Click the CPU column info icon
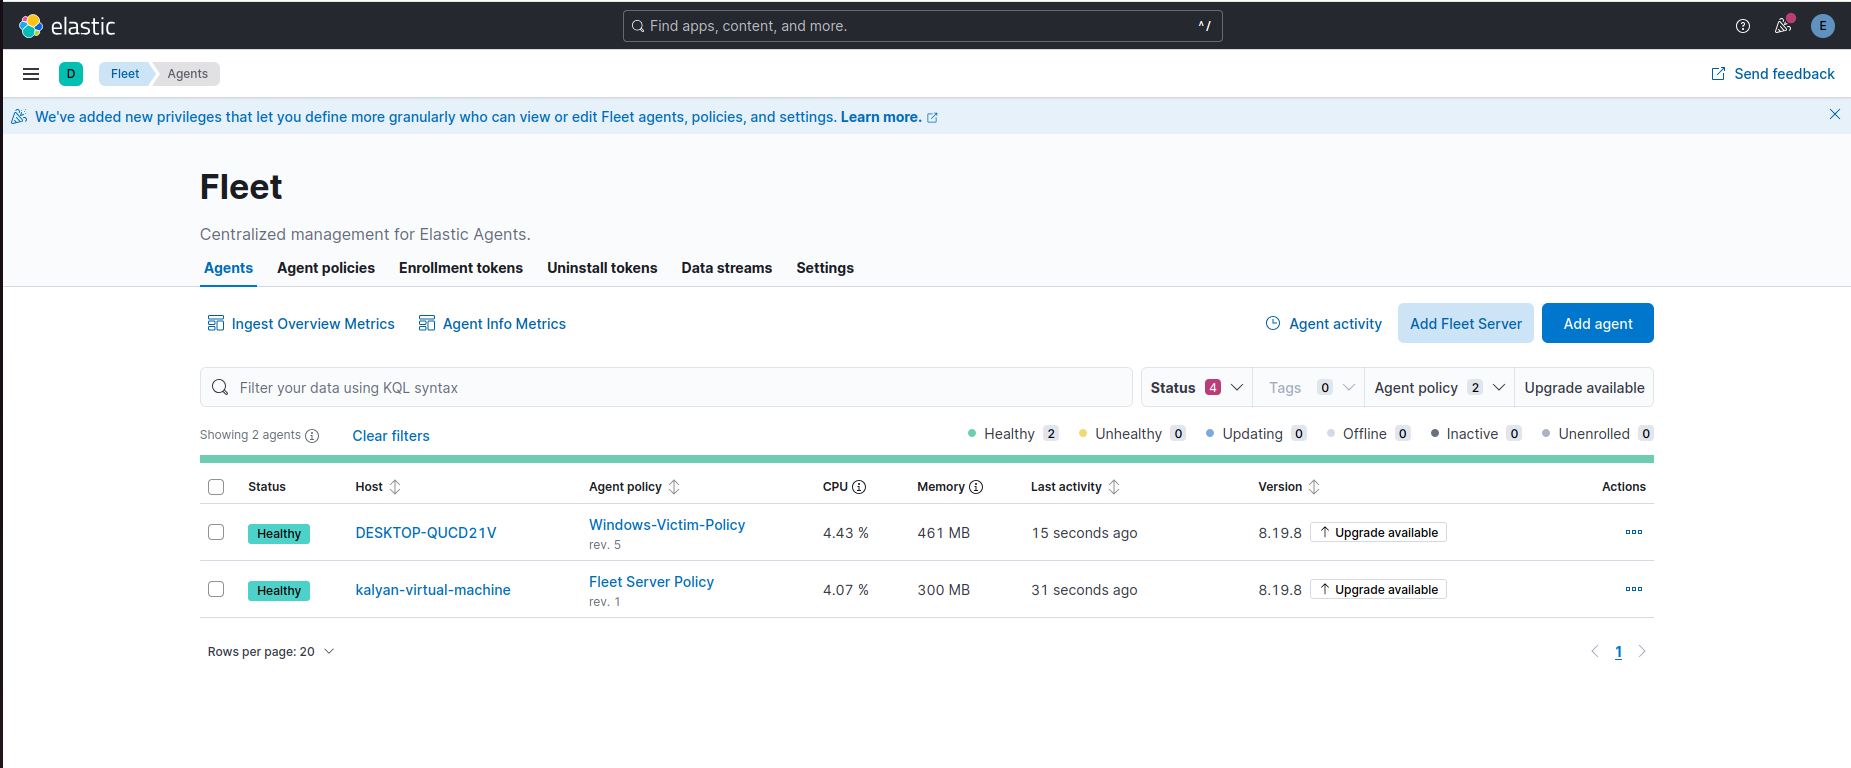The height and width of the screenshot is (768, 1851). point(859,487)
